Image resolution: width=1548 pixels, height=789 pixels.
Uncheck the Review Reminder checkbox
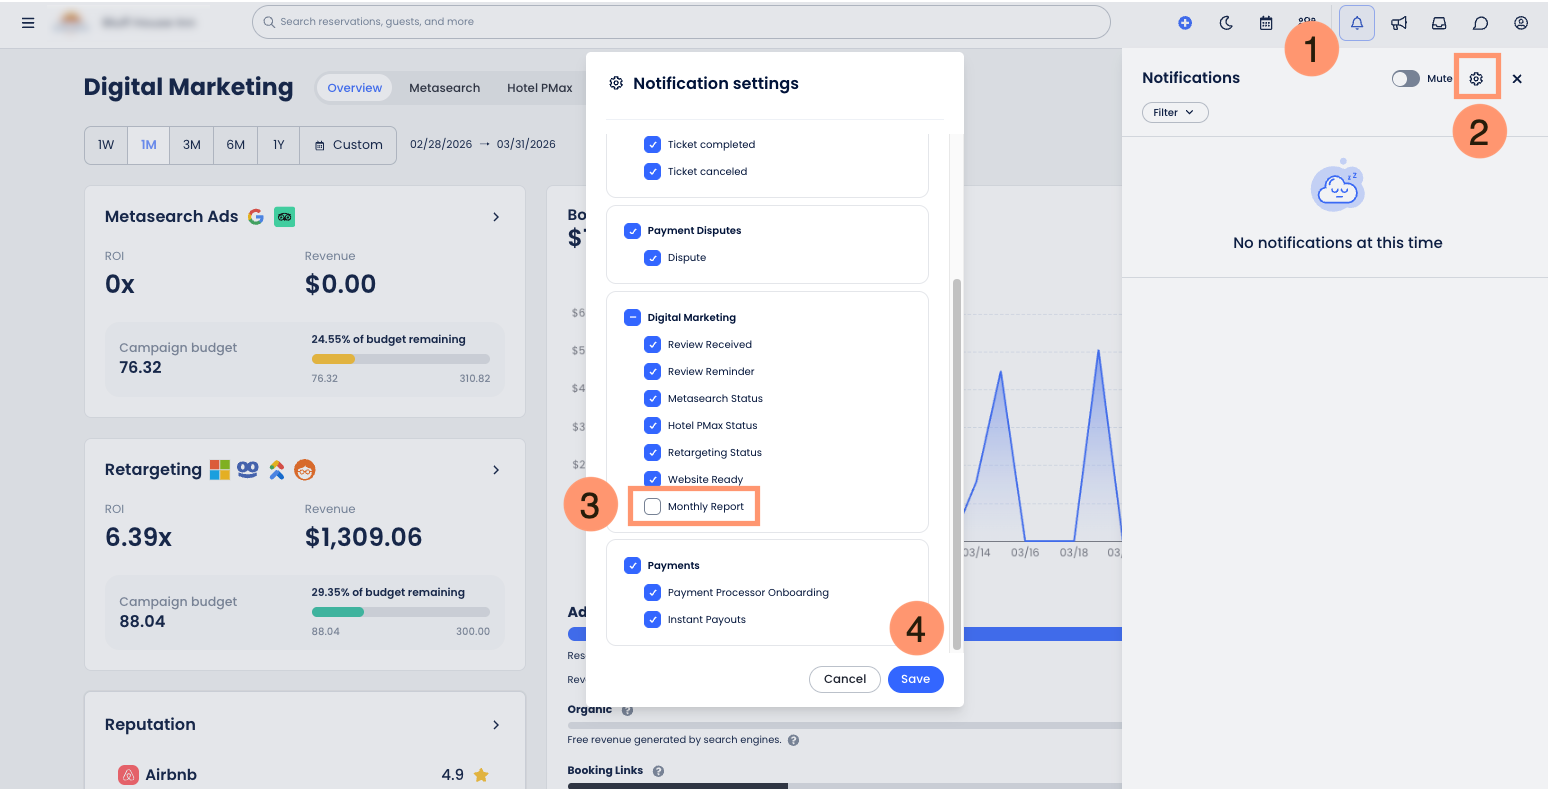pos(653,372)
